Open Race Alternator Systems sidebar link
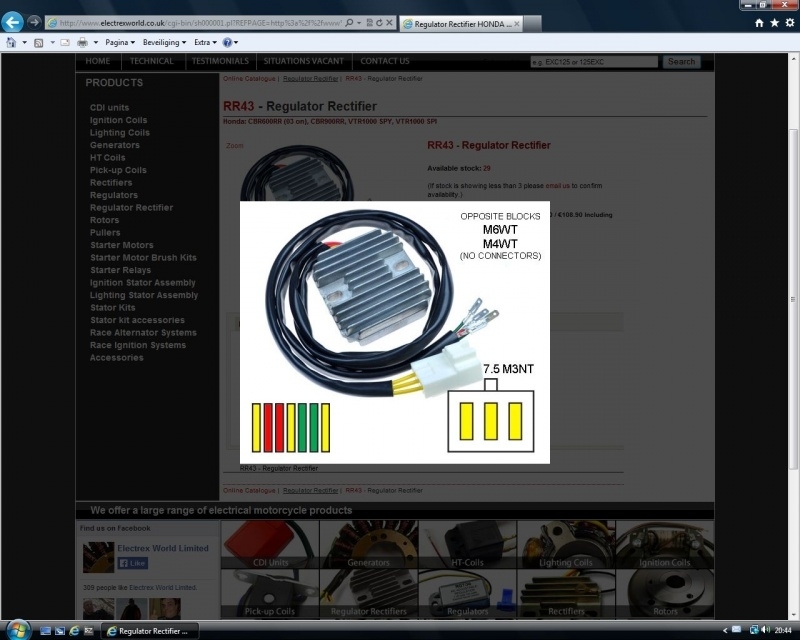Screen dimensions: 800x640 (x=143, y=333)
